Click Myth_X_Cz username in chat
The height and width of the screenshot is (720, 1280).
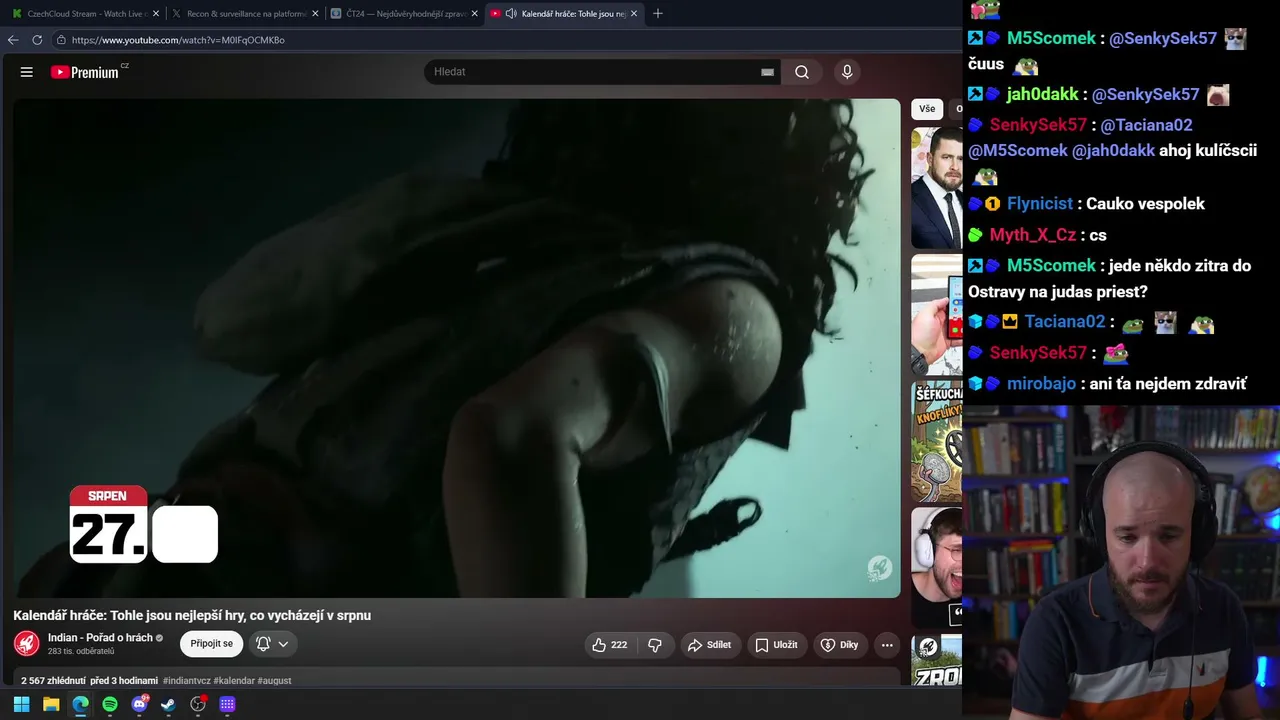[x=1033, y=235]
